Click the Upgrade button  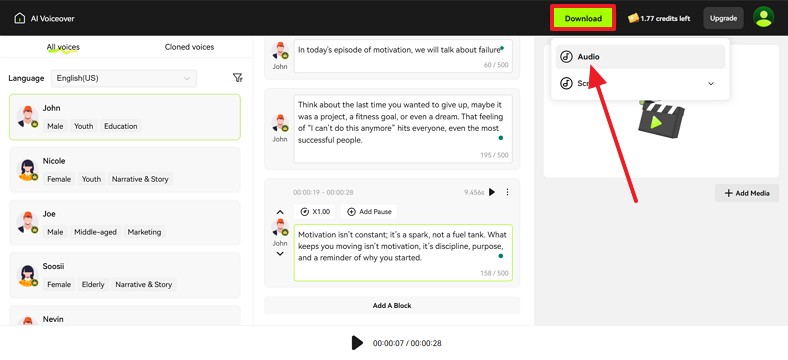point(723,19)
